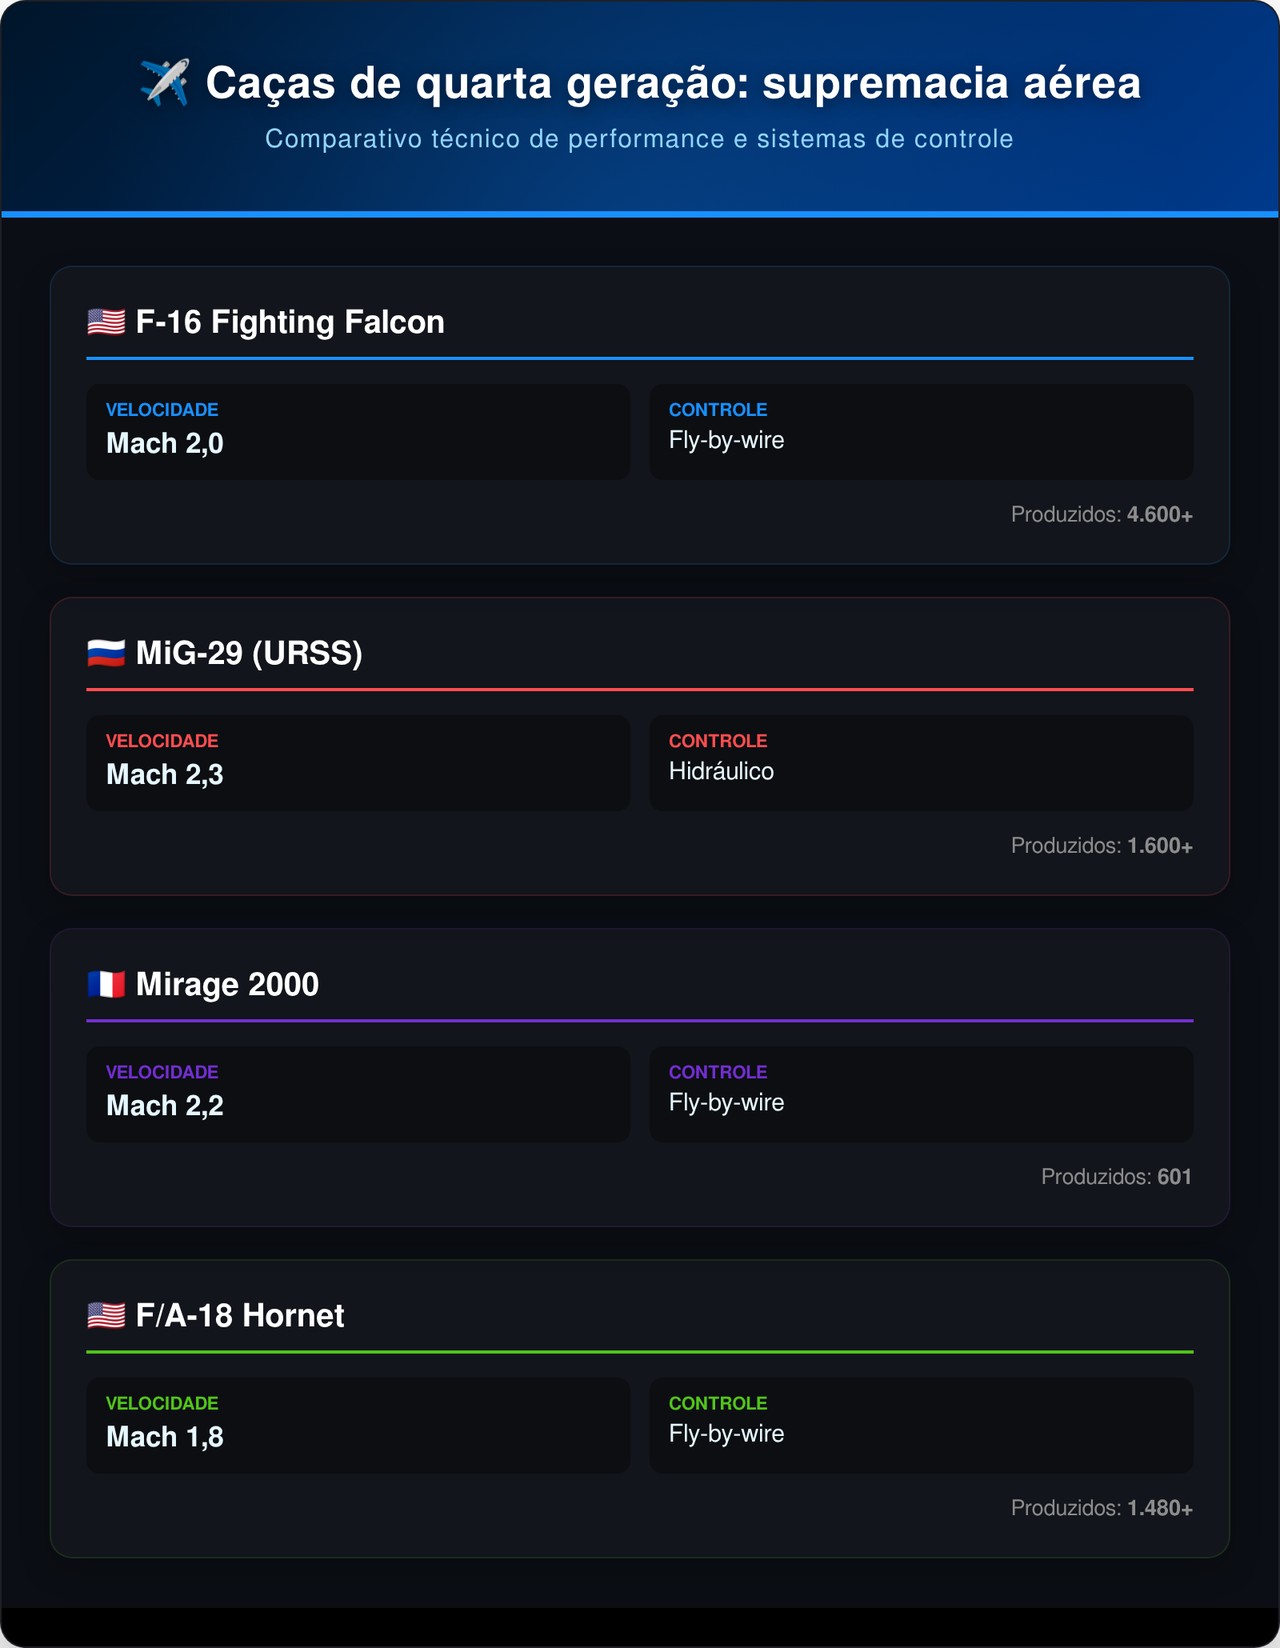The width and height of the screenshot is (1280, 1648).
Task: Click Produzidos 4.600+ text
Action: 1101,515
